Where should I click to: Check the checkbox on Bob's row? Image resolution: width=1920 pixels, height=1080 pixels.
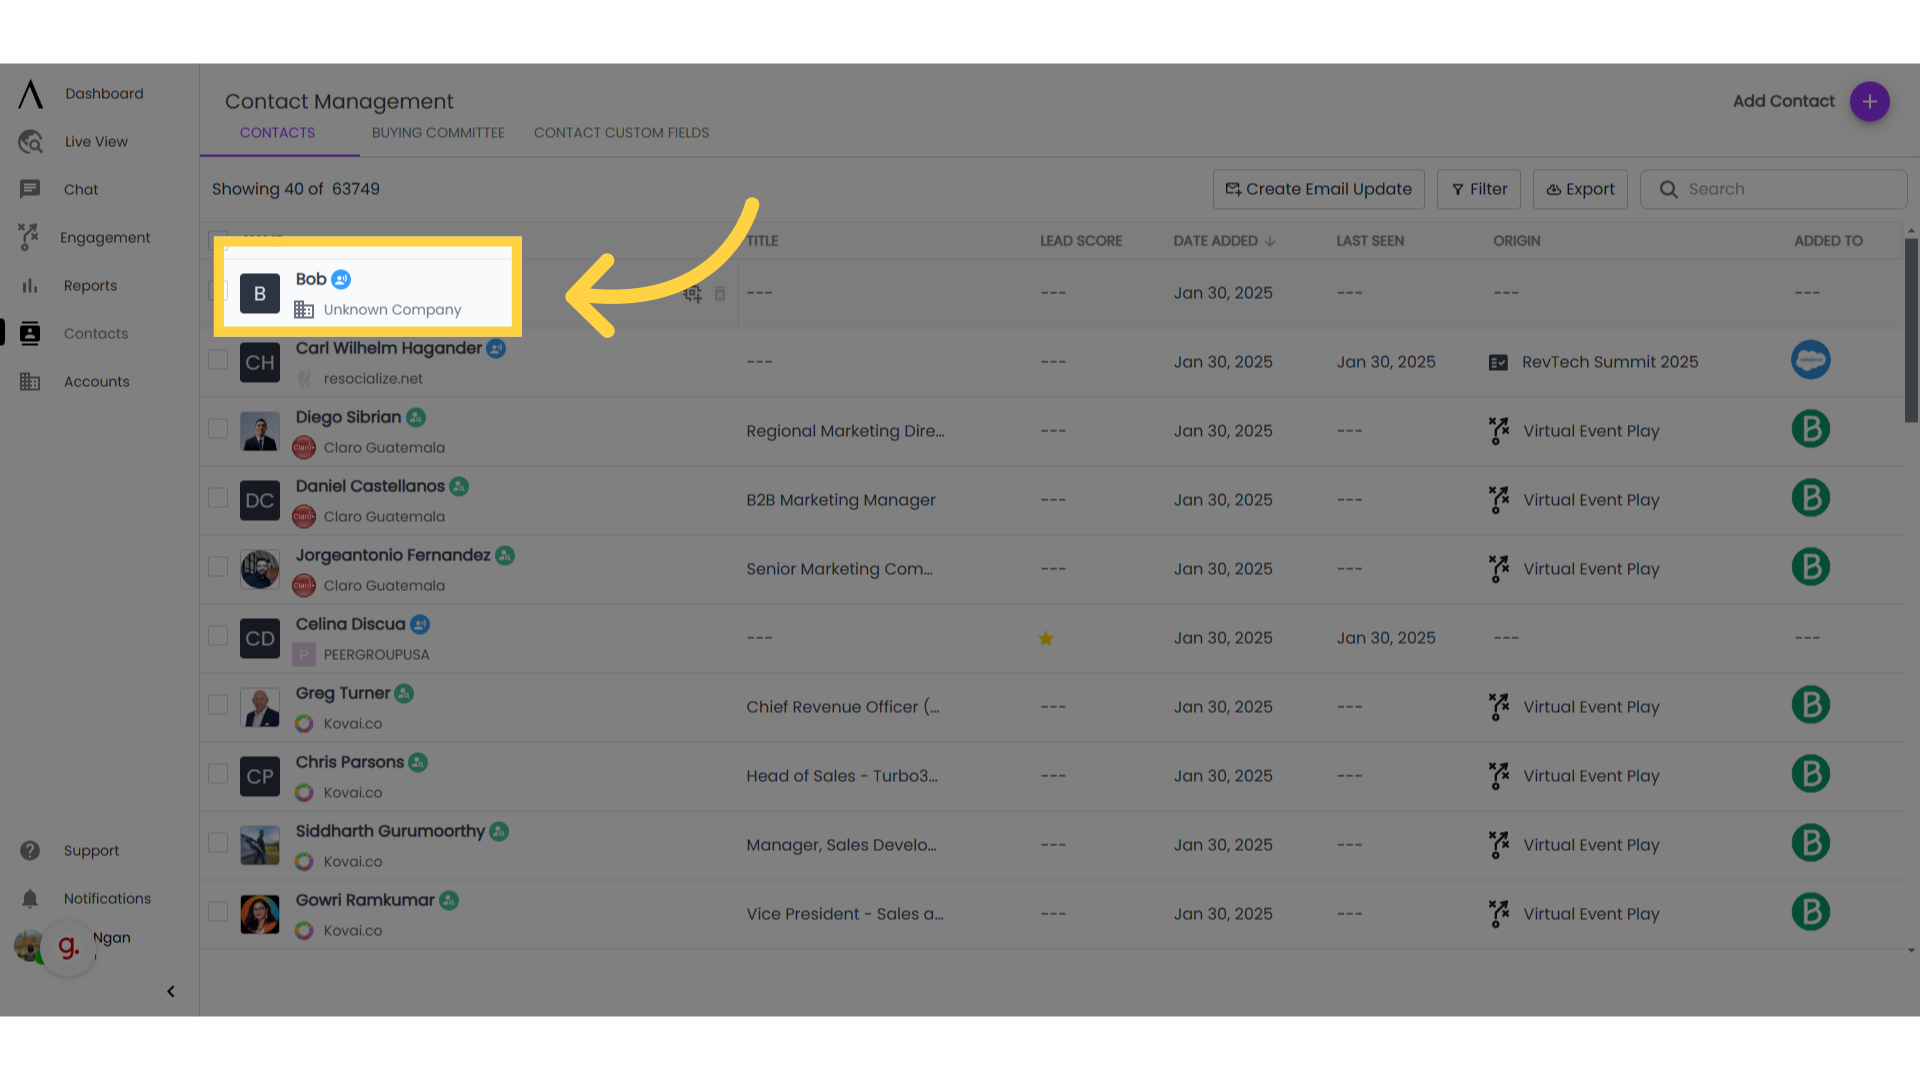[218, 293]
